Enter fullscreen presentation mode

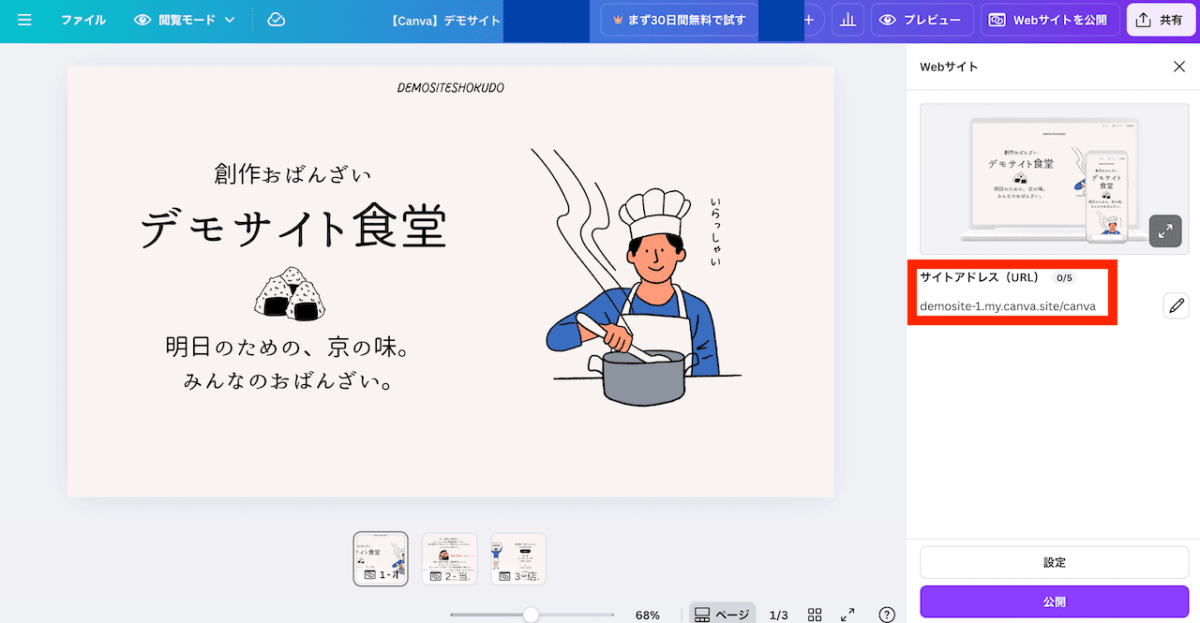pos(848,615)
